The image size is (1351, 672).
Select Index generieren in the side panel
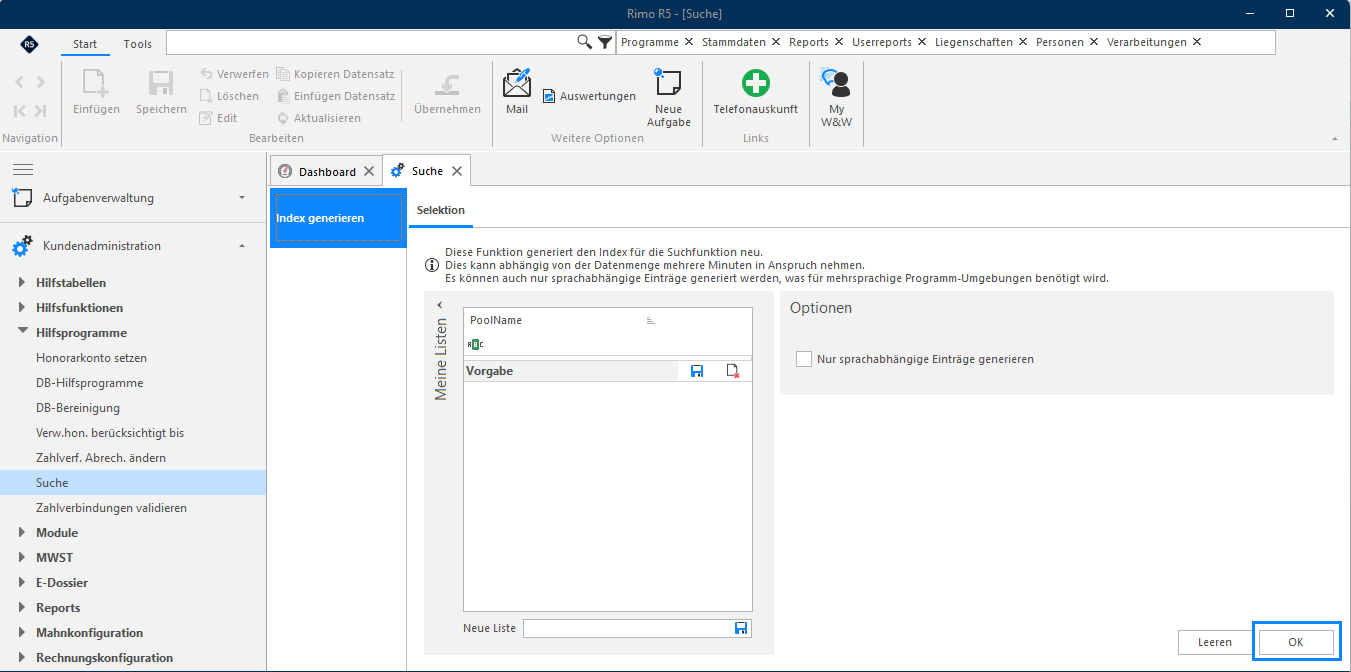pos(338,218)
